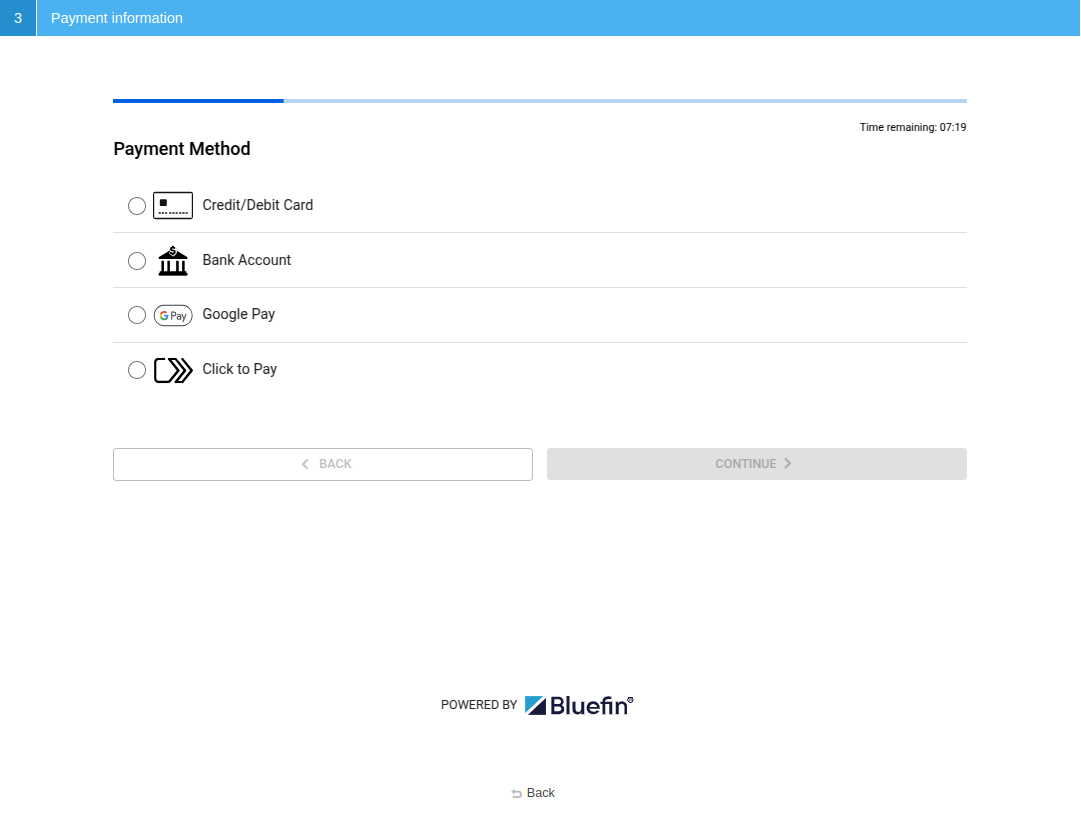Click the payment step progress bar

point(540,101)
